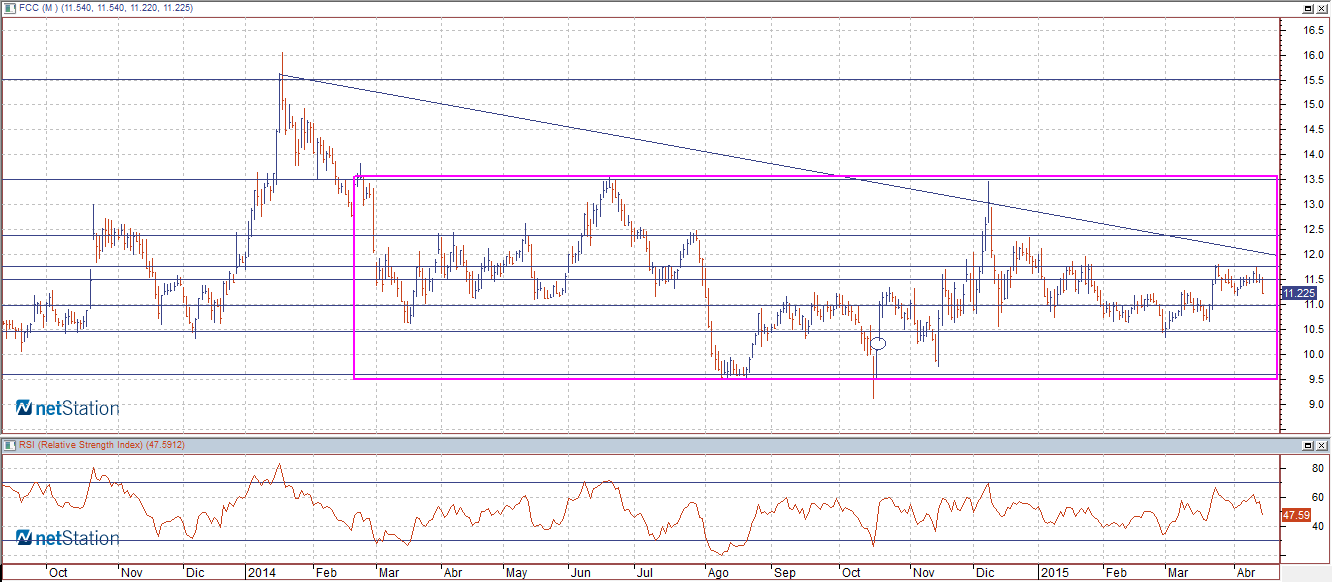Click the 47.59 RSI value label
The image size is (1332, 582).
point(1296,515)
